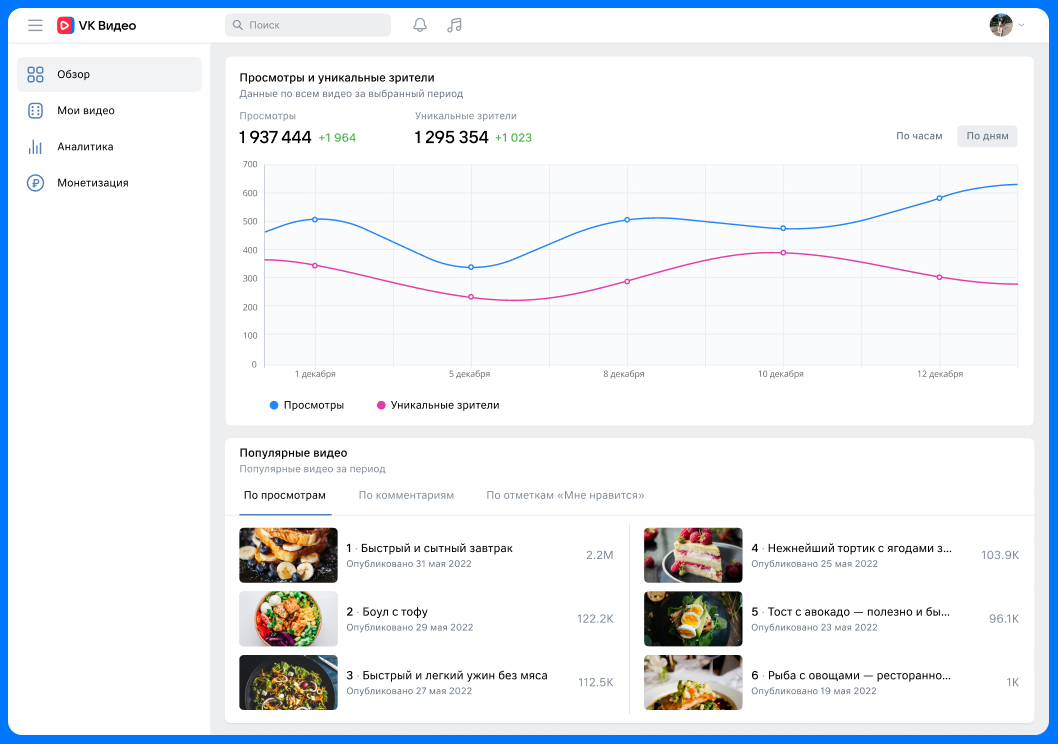Select the Обзор sidebar icon

point(36,74)
